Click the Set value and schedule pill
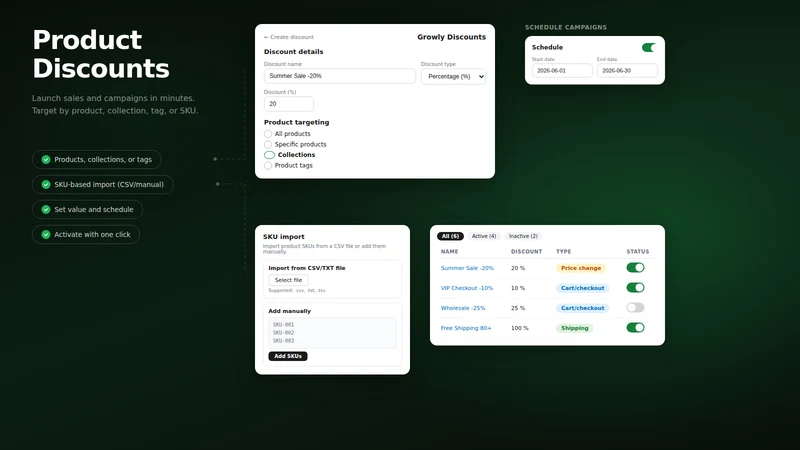800x450 pixels. (x=87, y=210)
